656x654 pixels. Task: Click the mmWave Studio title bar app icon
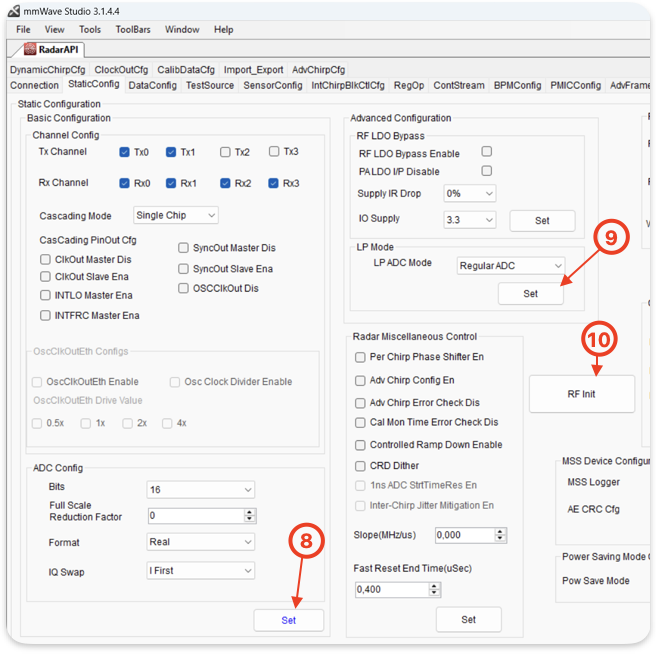click(x=14, y=11)
